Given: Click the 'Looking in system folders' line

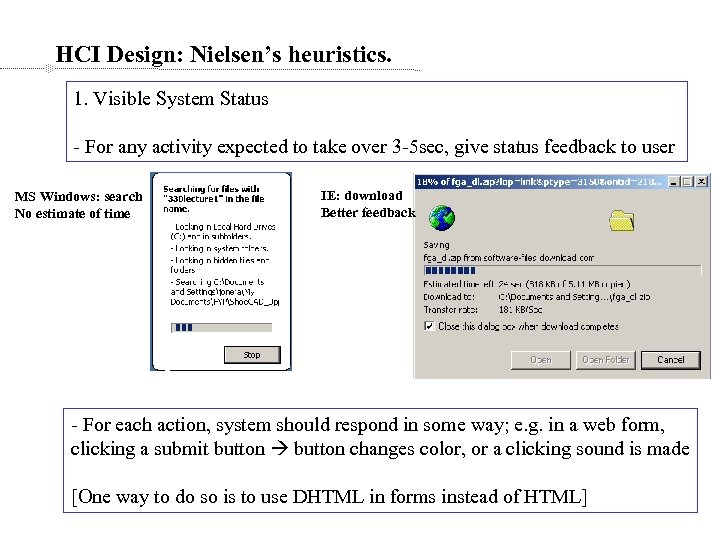Looking at the screenshot, I should coord(219,248).
